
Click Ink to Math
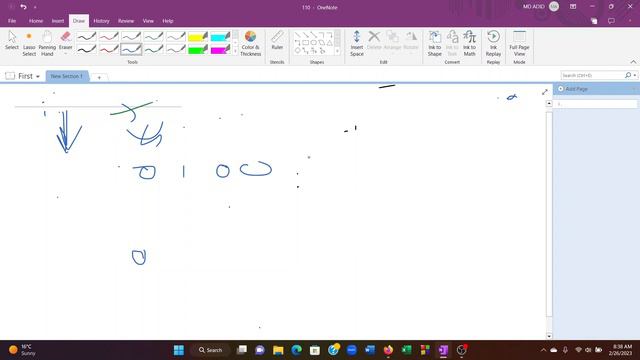[x=469, y=43]
